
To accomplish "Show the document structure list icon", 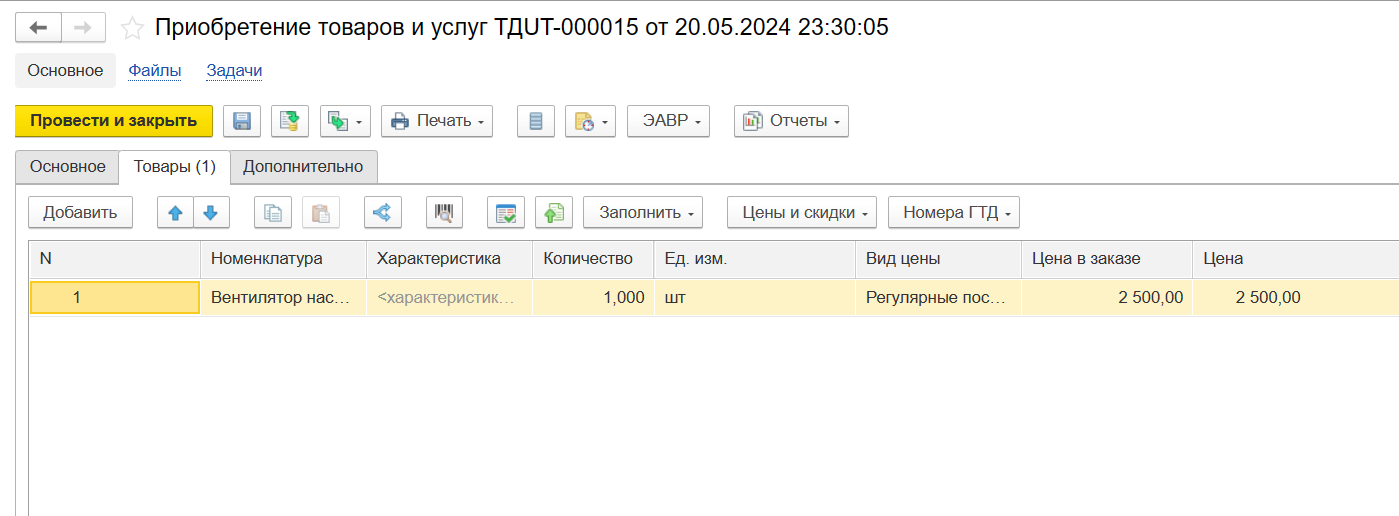I will pyautogui.click(x=536, y=121).
